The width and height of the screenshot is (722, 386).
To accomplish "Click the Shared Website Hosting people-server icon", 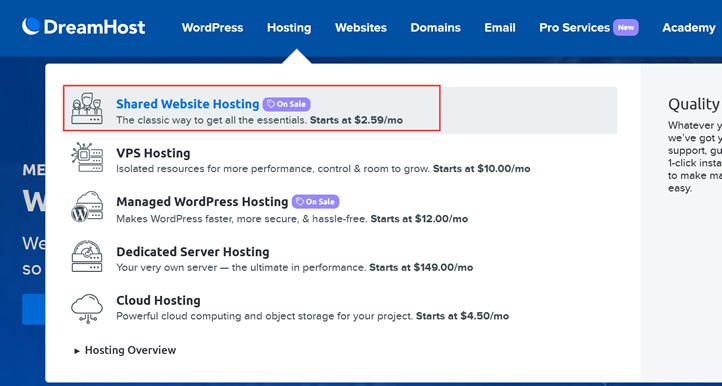I will click(87, 109).
